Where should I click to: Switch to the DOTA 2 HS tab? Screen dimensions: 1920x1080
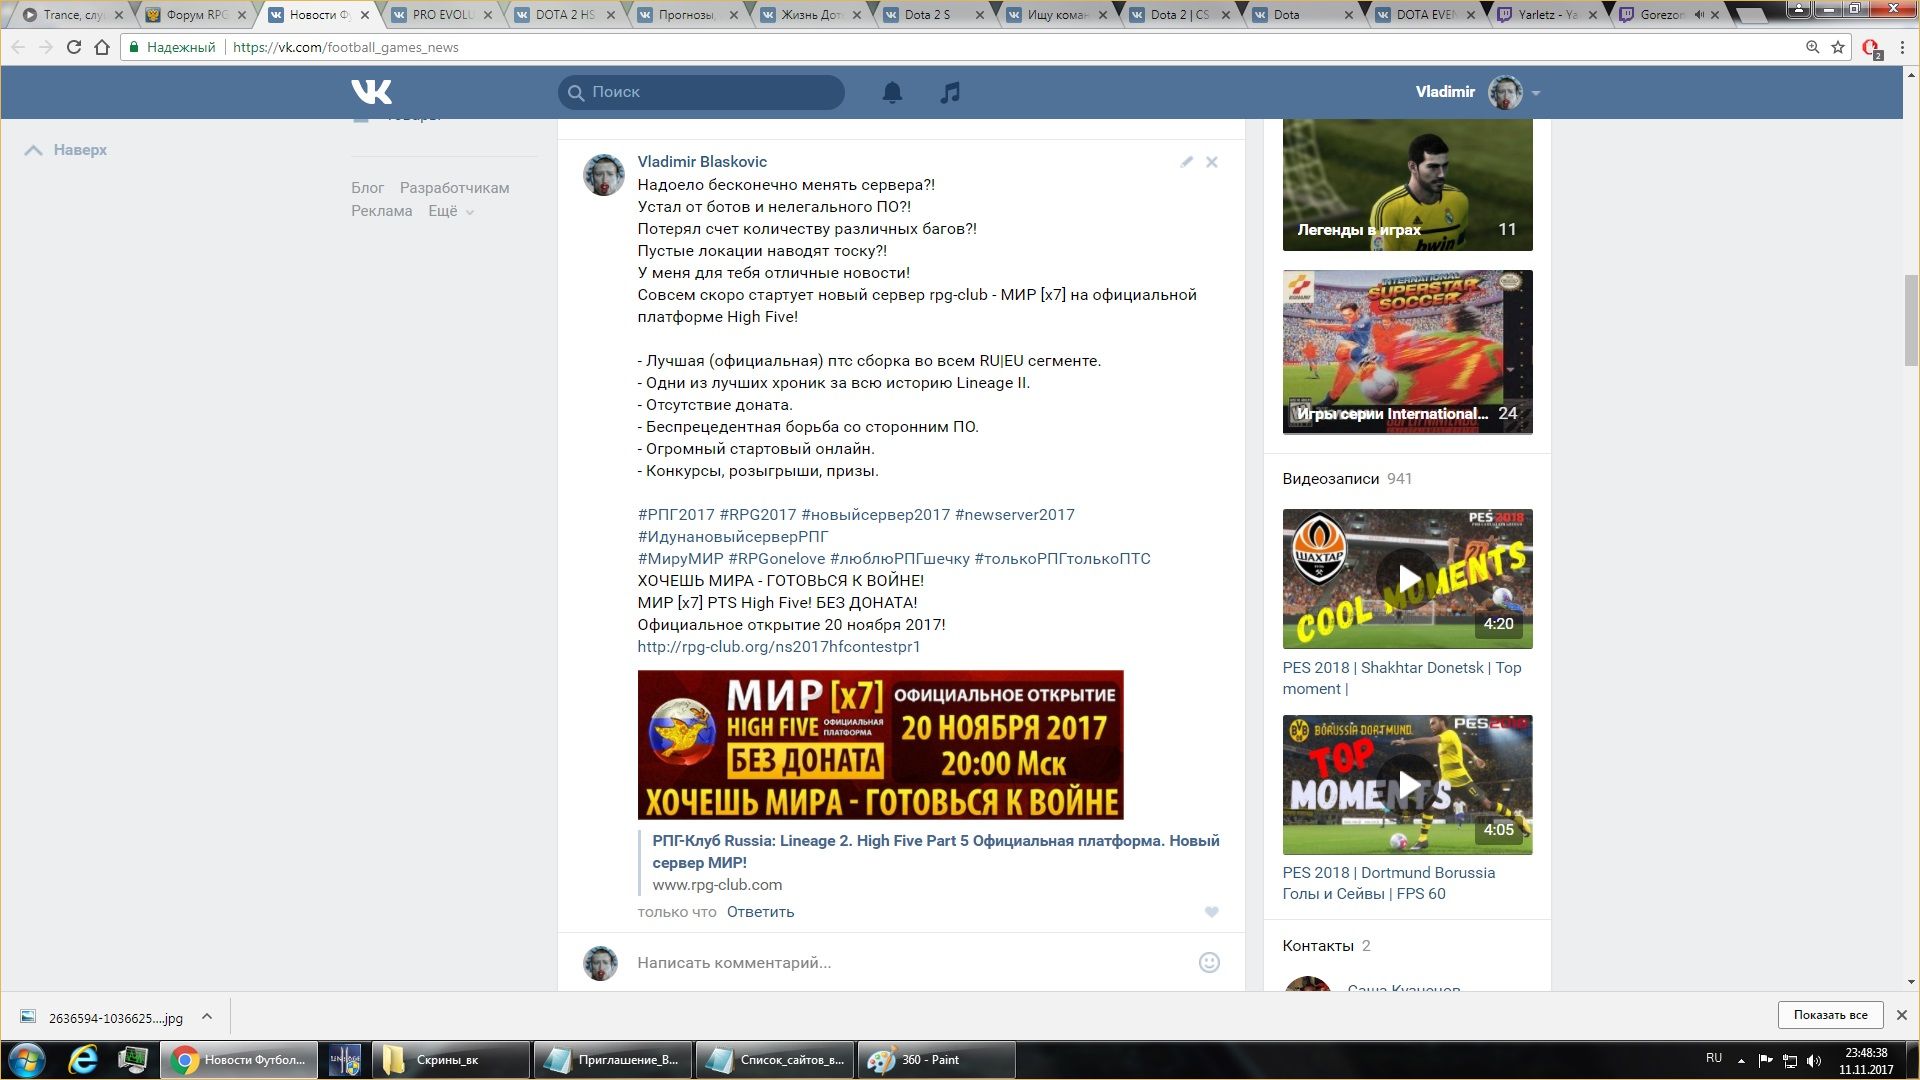pos(566,15)
